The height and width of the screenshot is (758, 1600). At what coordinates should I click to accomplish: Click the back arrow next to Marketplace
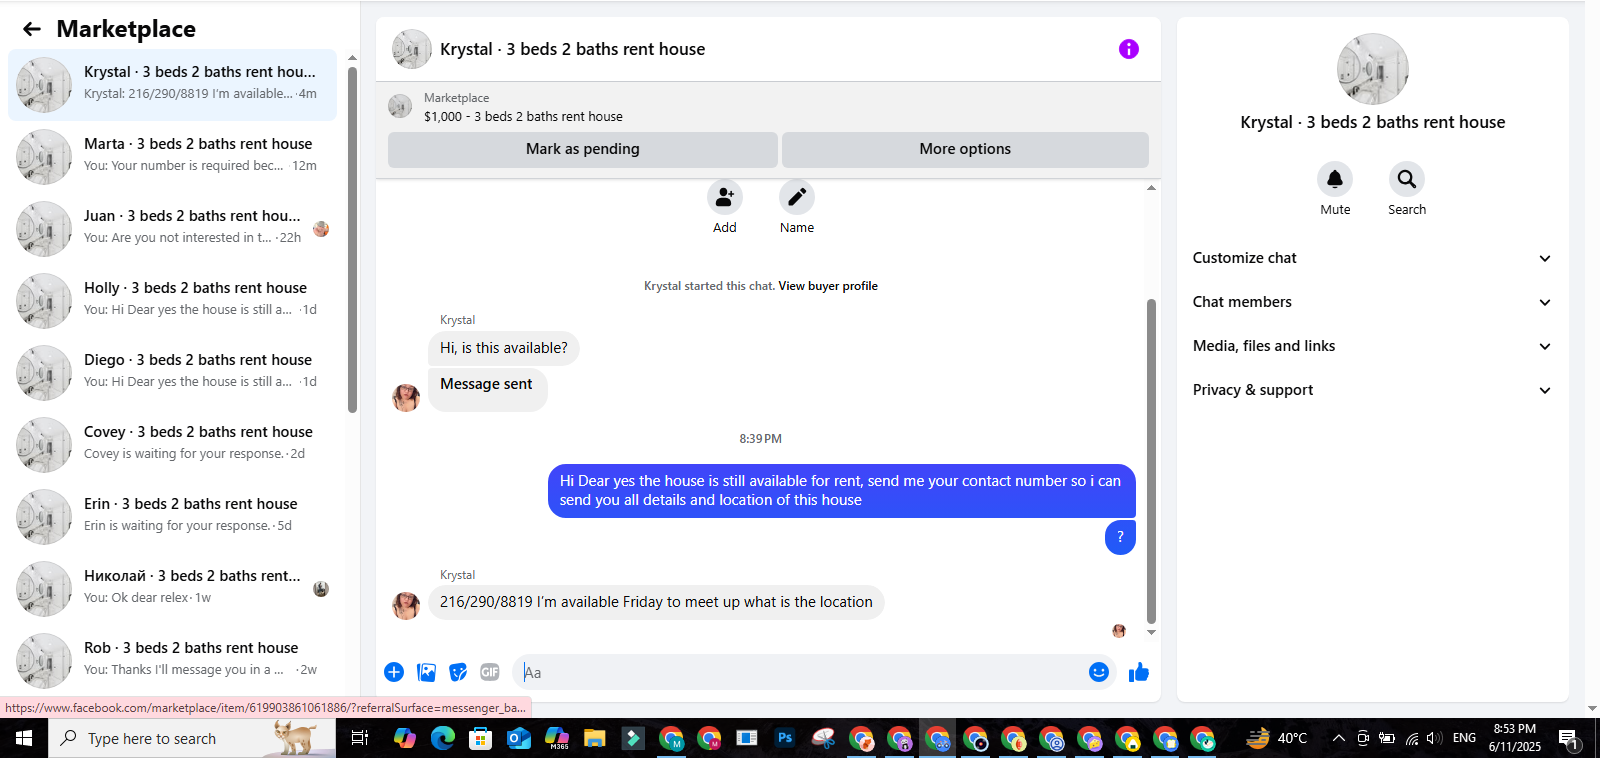[32, 29]
